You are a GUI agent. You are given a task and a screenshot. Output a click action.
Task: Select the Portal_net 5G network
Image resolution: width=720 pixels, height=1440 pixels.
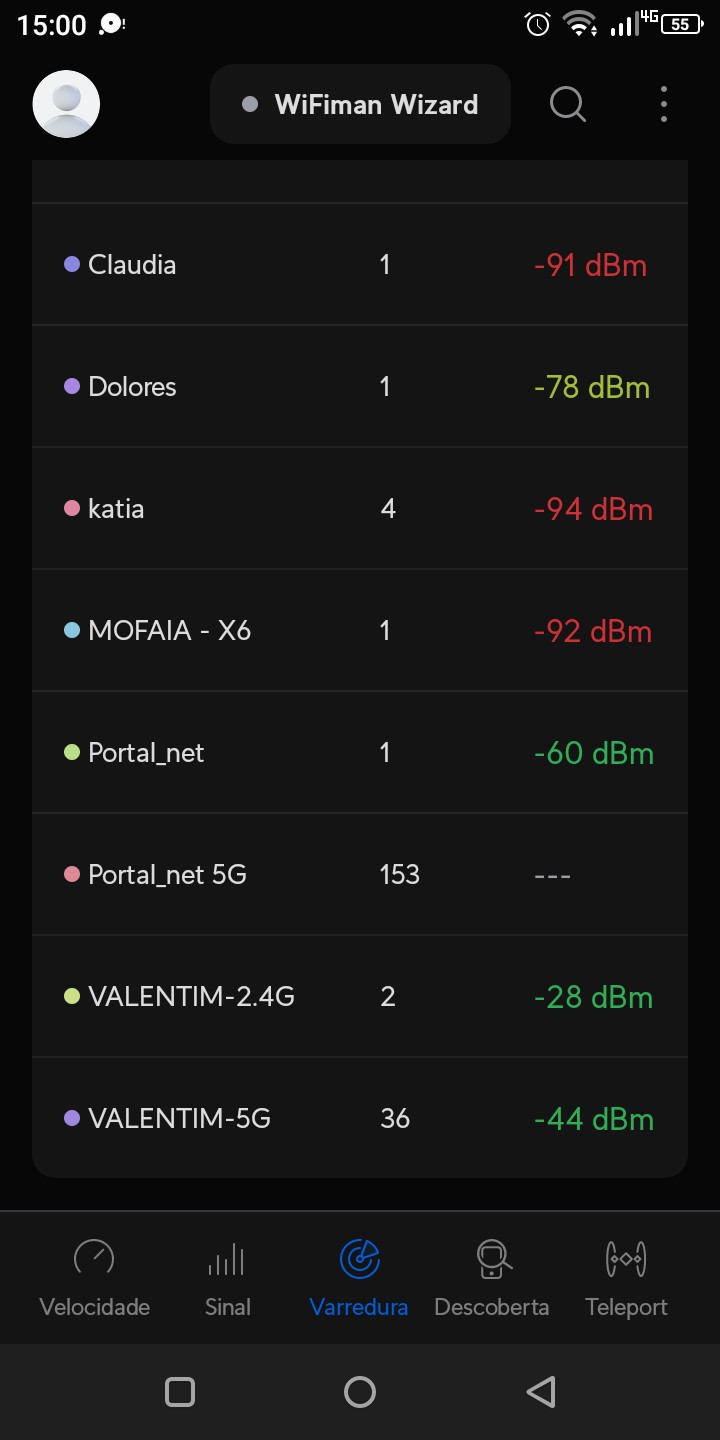[x=360, y=874]
